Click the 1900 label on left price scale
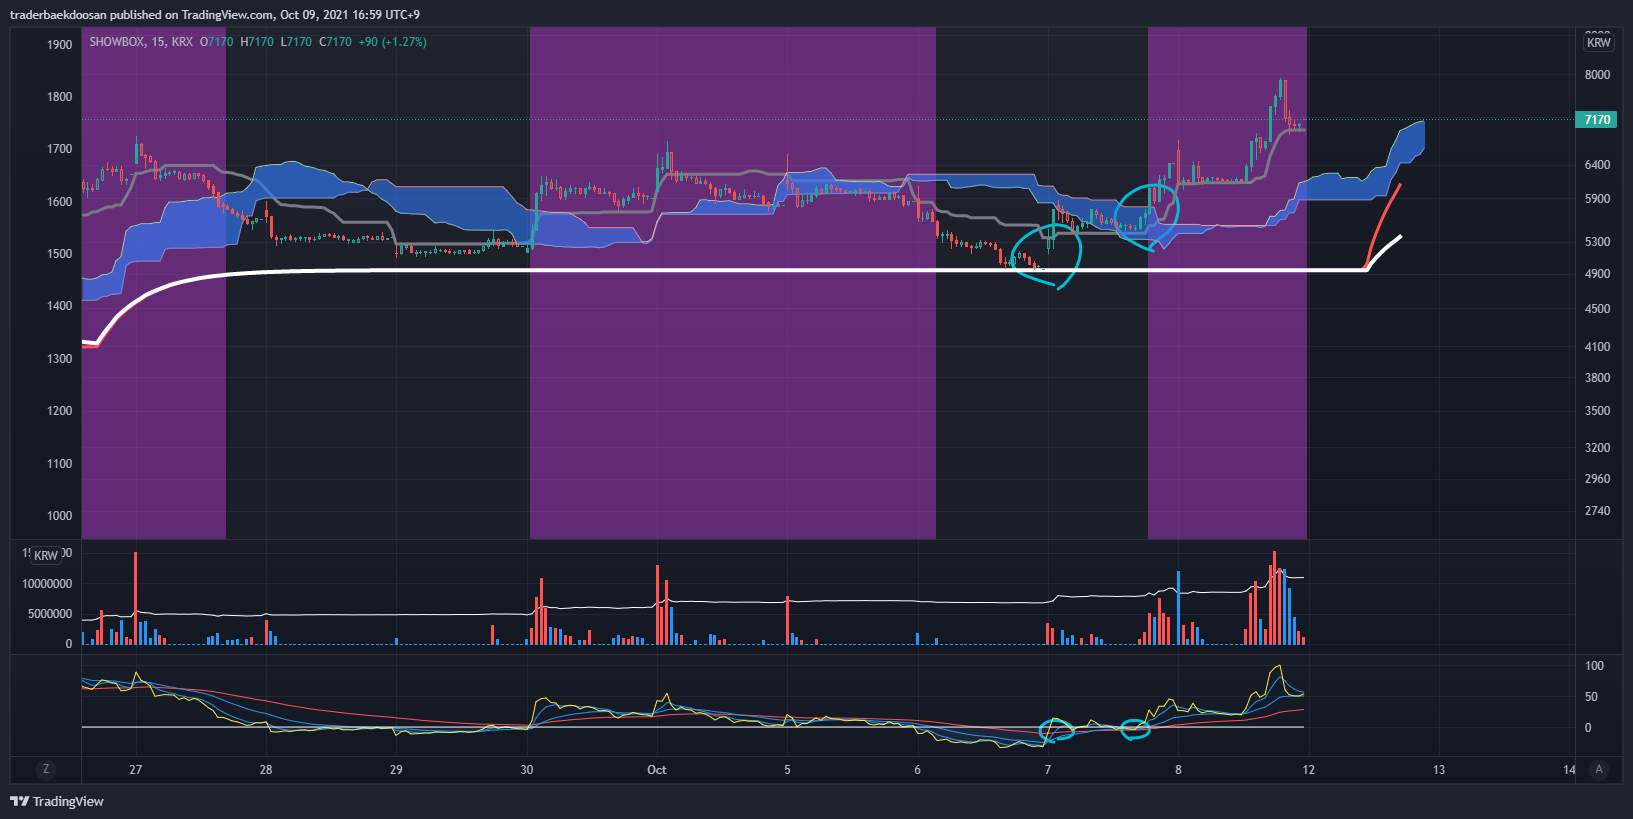1633x819 pixels. click(x=60, y=45)
